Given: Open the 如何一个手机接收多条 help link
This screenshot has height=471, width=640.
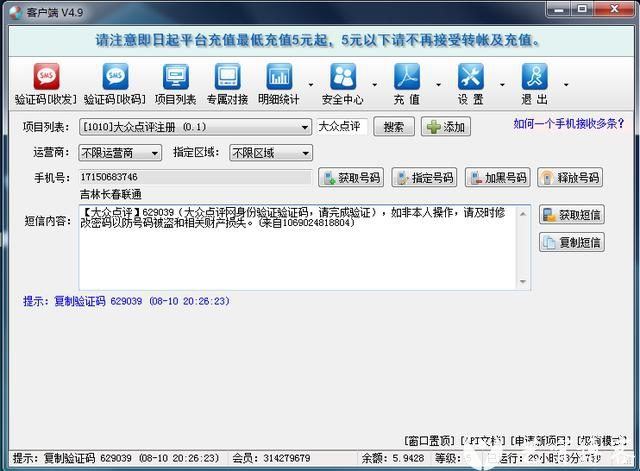Looking at the screenshot, I should tap(569, 124).
